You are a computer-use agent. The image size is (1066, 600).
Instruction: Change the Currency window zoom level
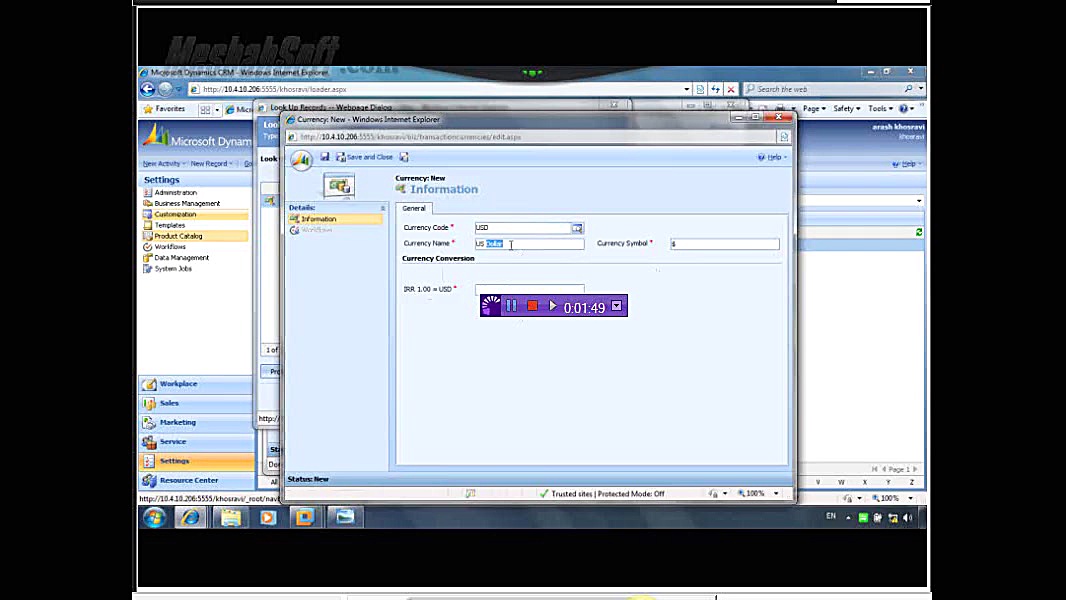(x=757, y=494)
